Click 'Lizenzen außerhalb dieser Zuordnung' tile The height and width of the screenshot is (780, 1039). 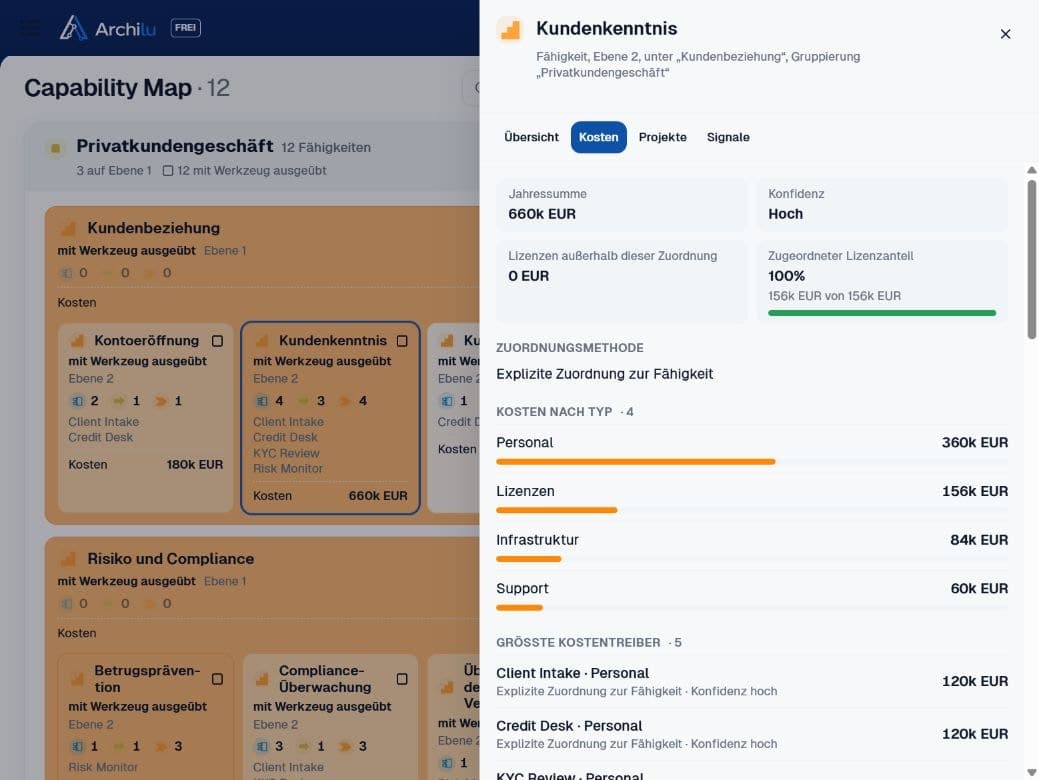(622, 282)
